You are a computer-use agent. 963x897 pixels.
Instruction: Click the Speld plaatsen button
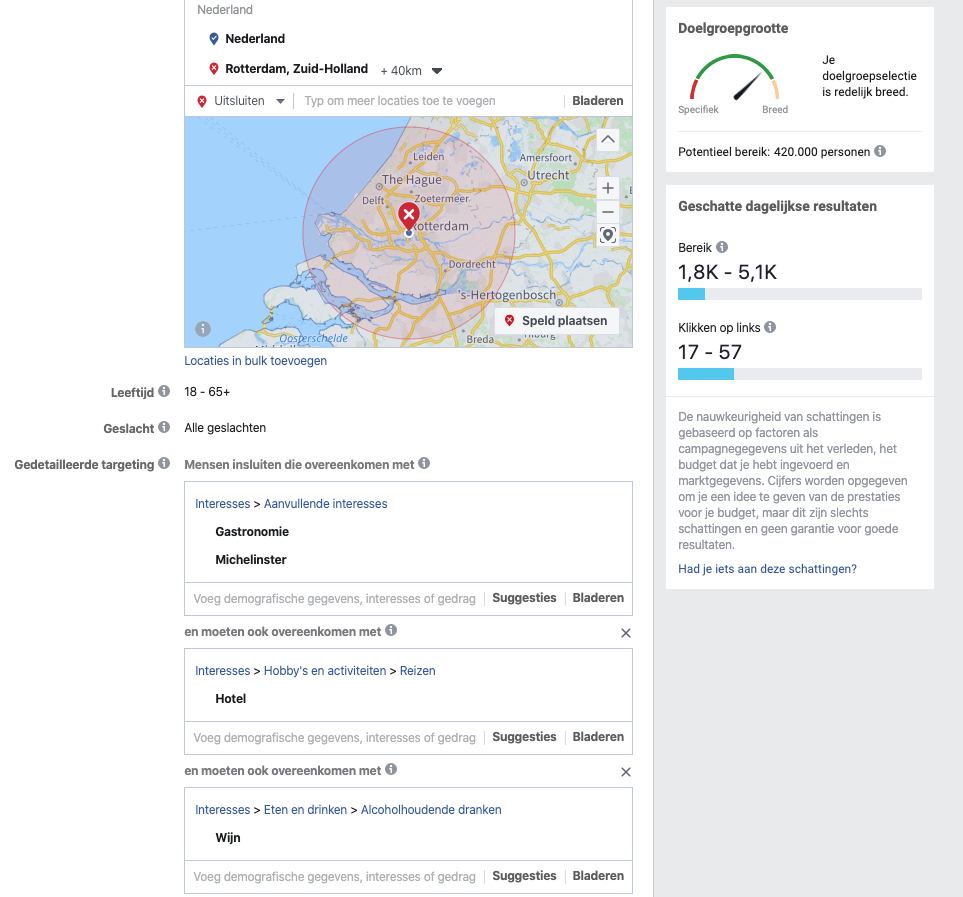556,320
